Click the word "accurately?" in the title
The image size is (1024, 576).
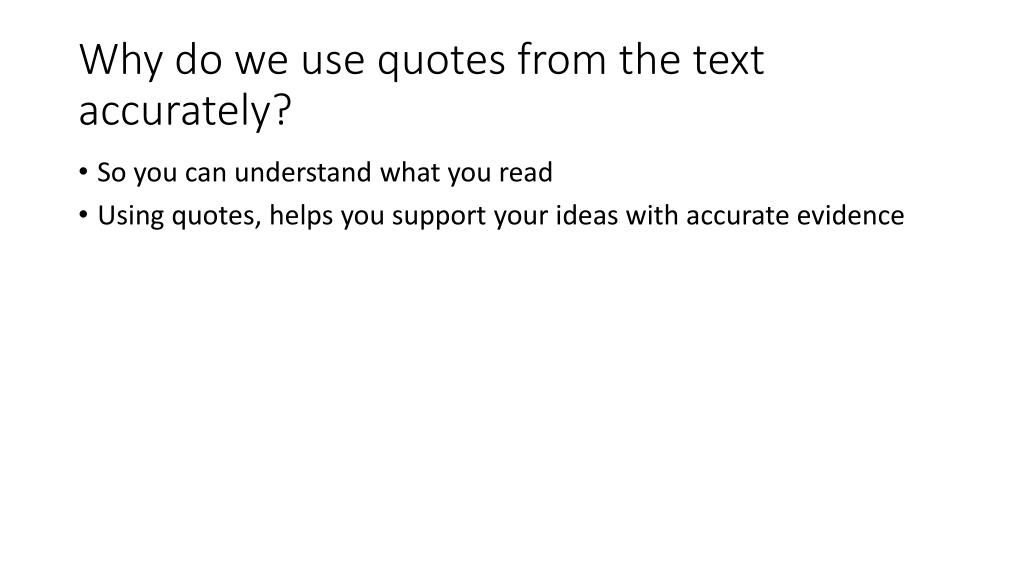pos(185,112)
